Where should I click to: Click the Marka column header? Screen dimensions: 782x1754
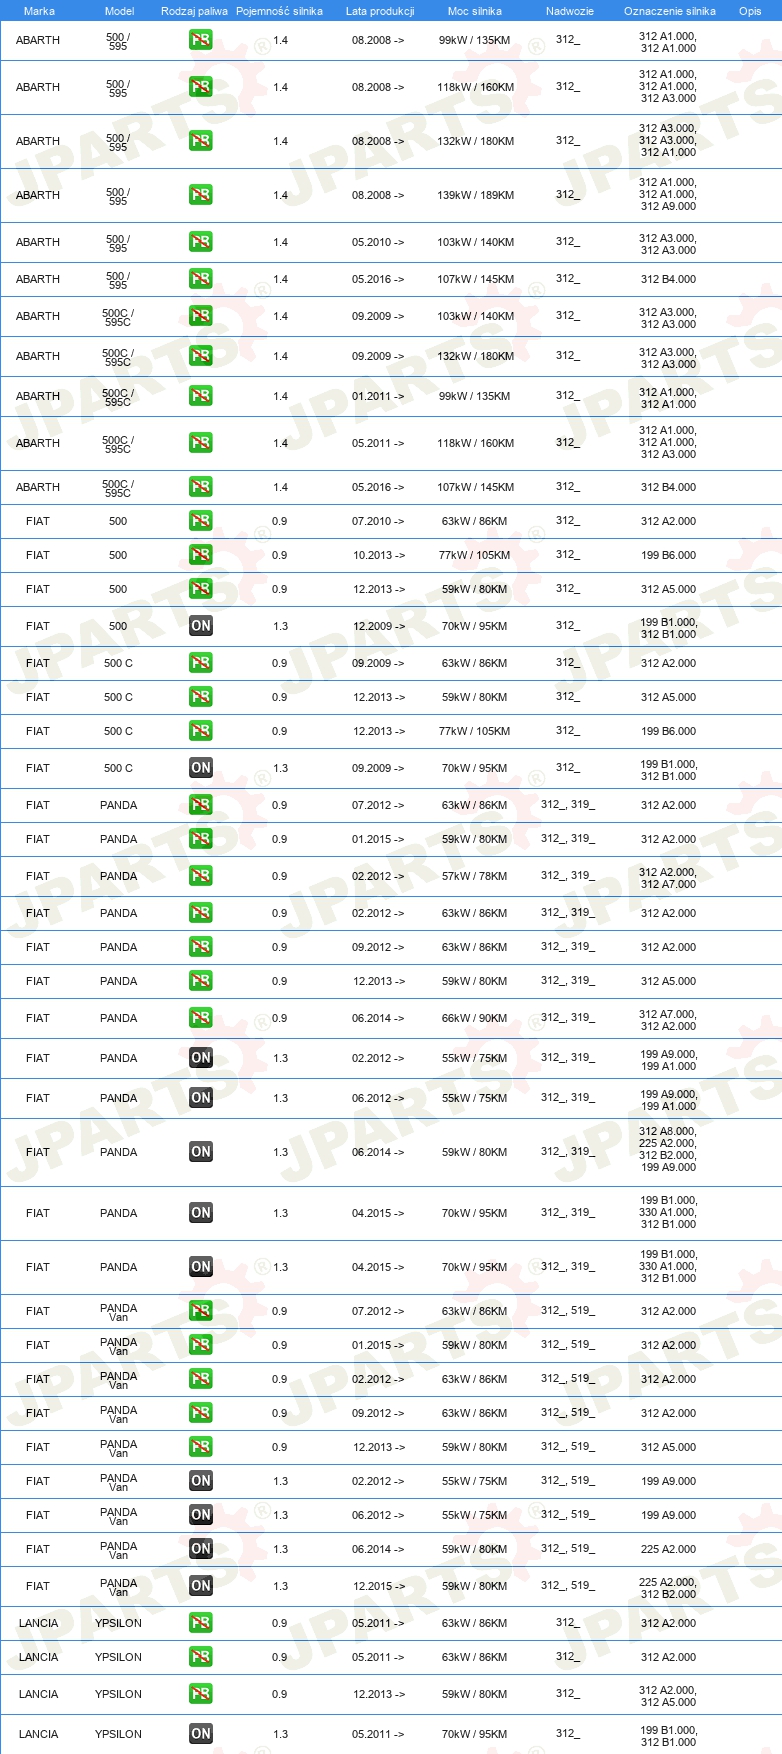coord(39,11)
